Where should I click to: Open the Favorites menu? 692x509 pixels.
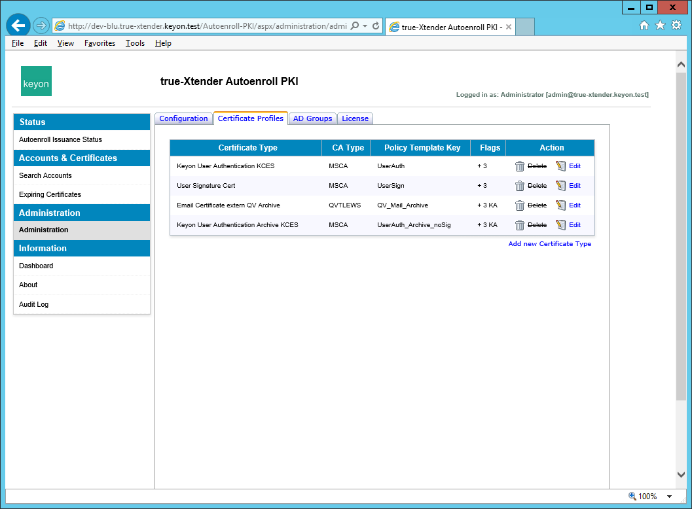[x=100, y=43]
